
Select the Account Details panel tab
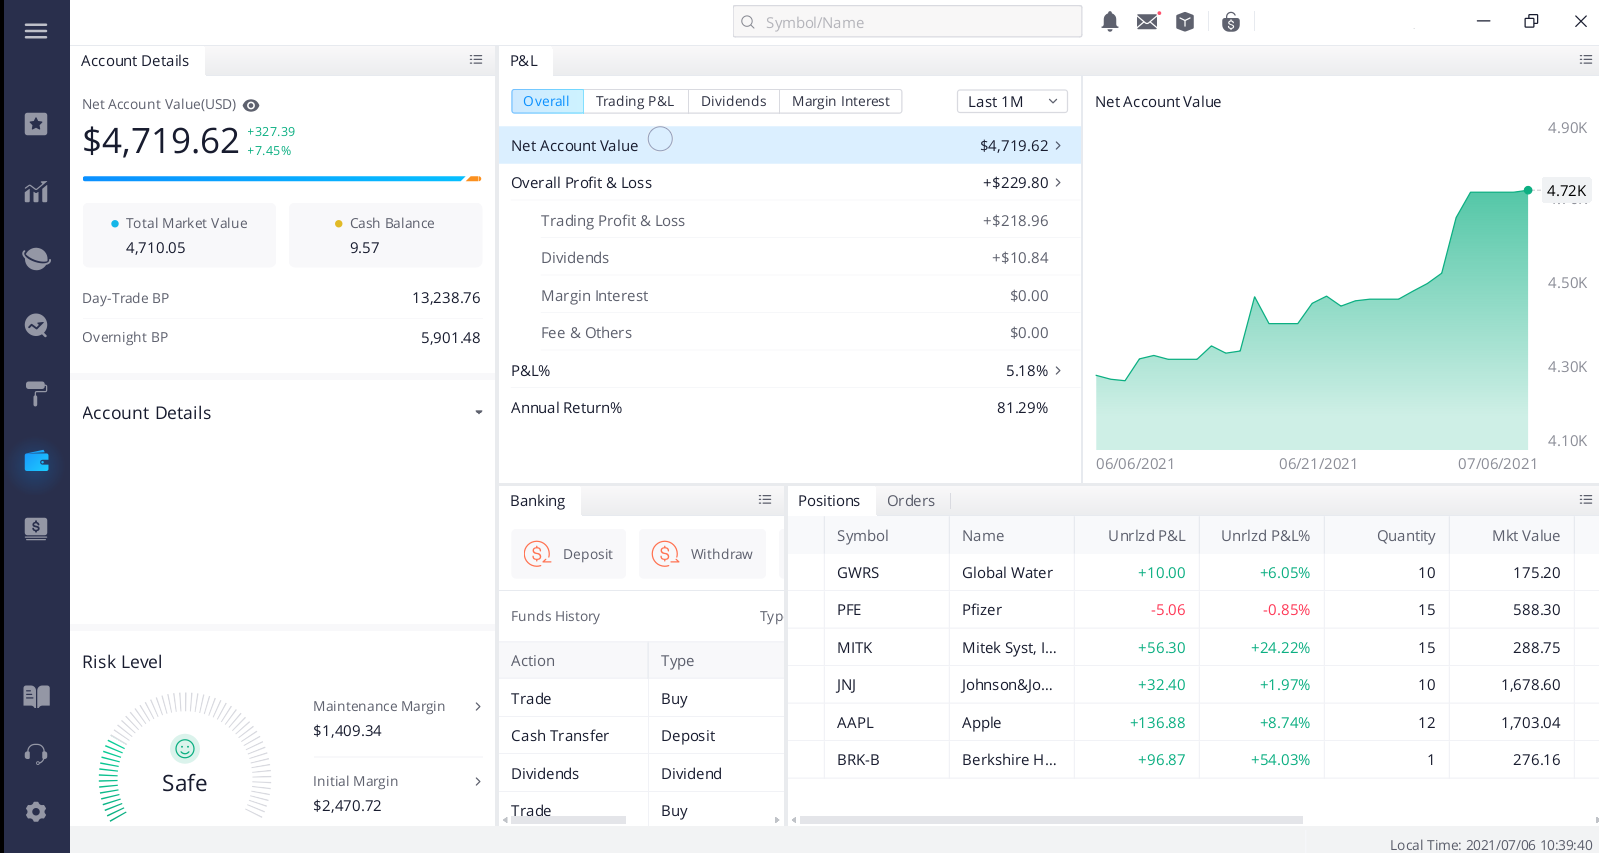135,60
